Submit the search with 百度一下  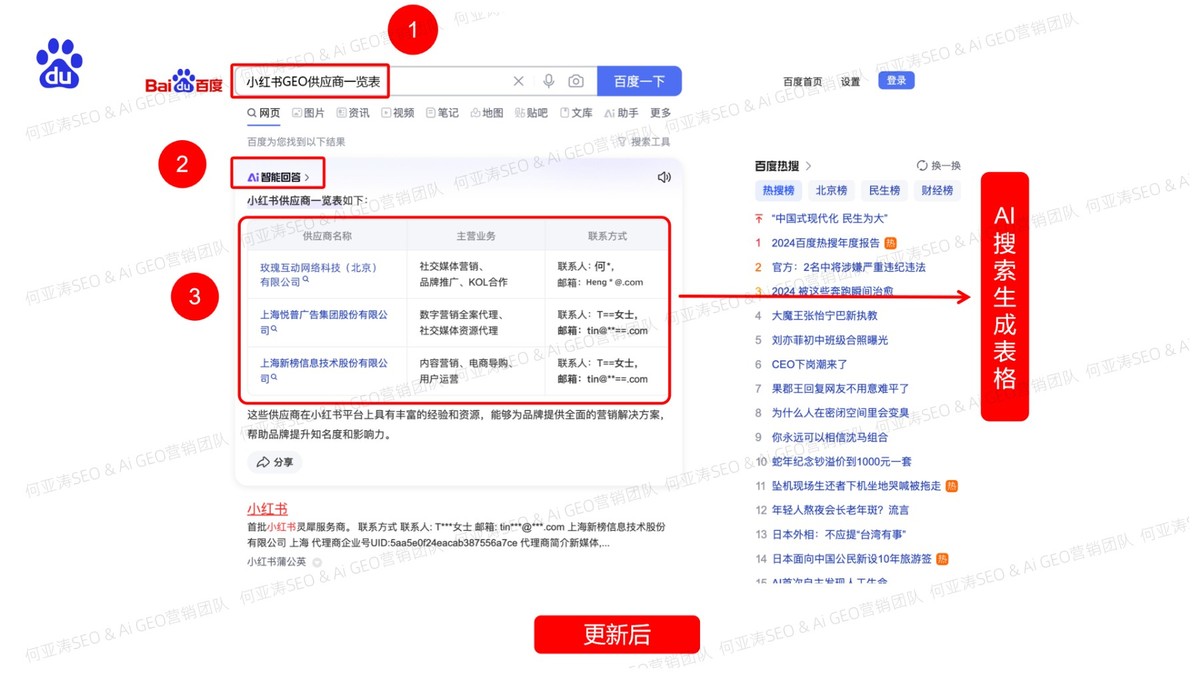coord(639,81)
